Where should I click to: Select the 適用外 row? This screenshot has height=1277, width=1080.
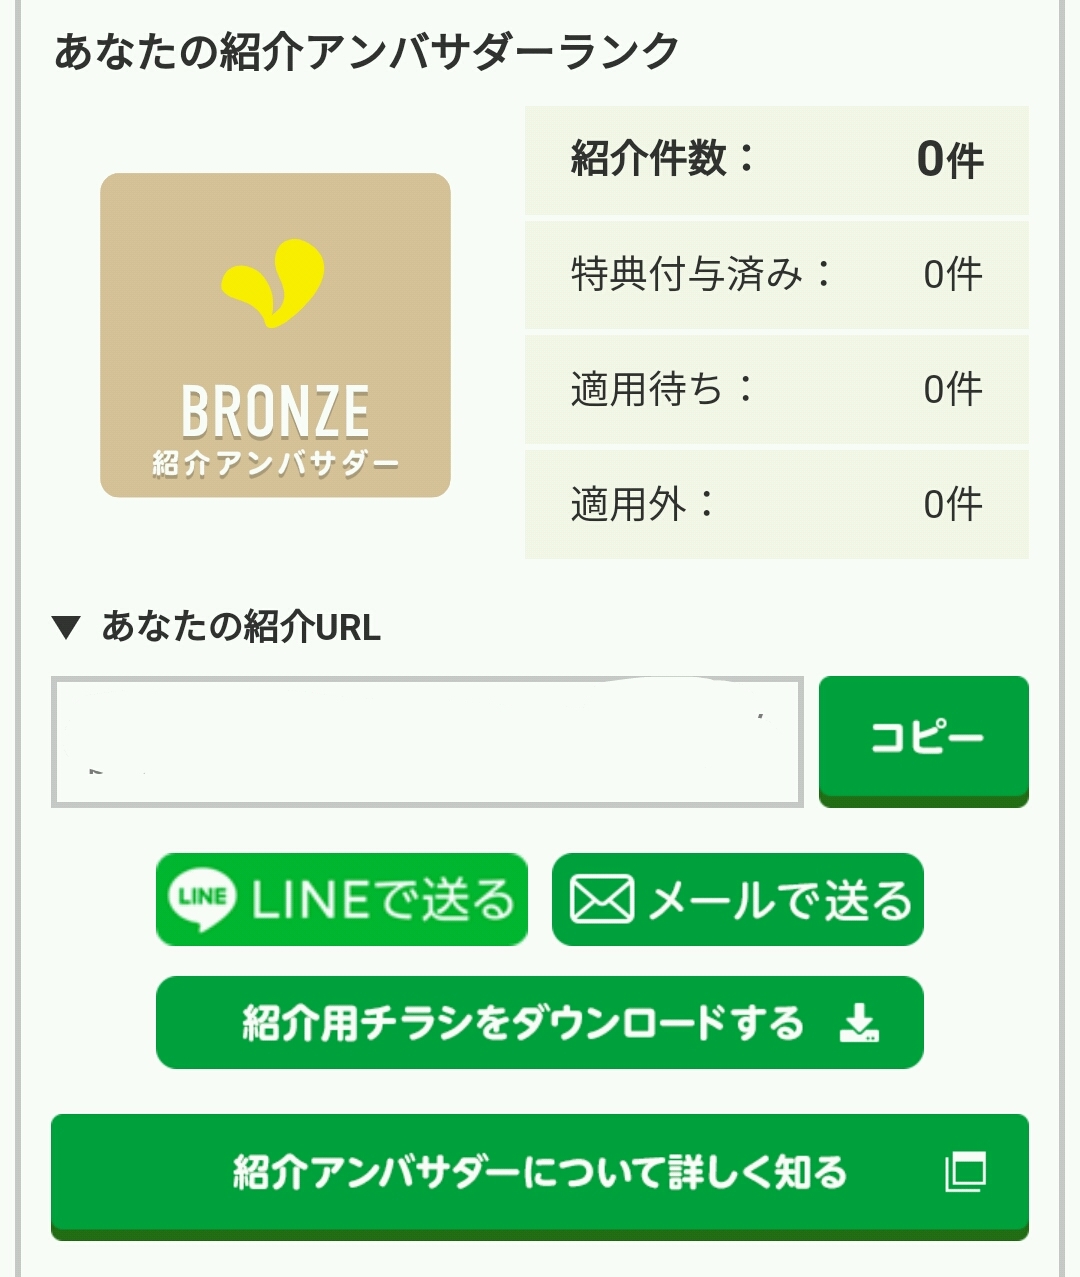(x=776, y=504)
